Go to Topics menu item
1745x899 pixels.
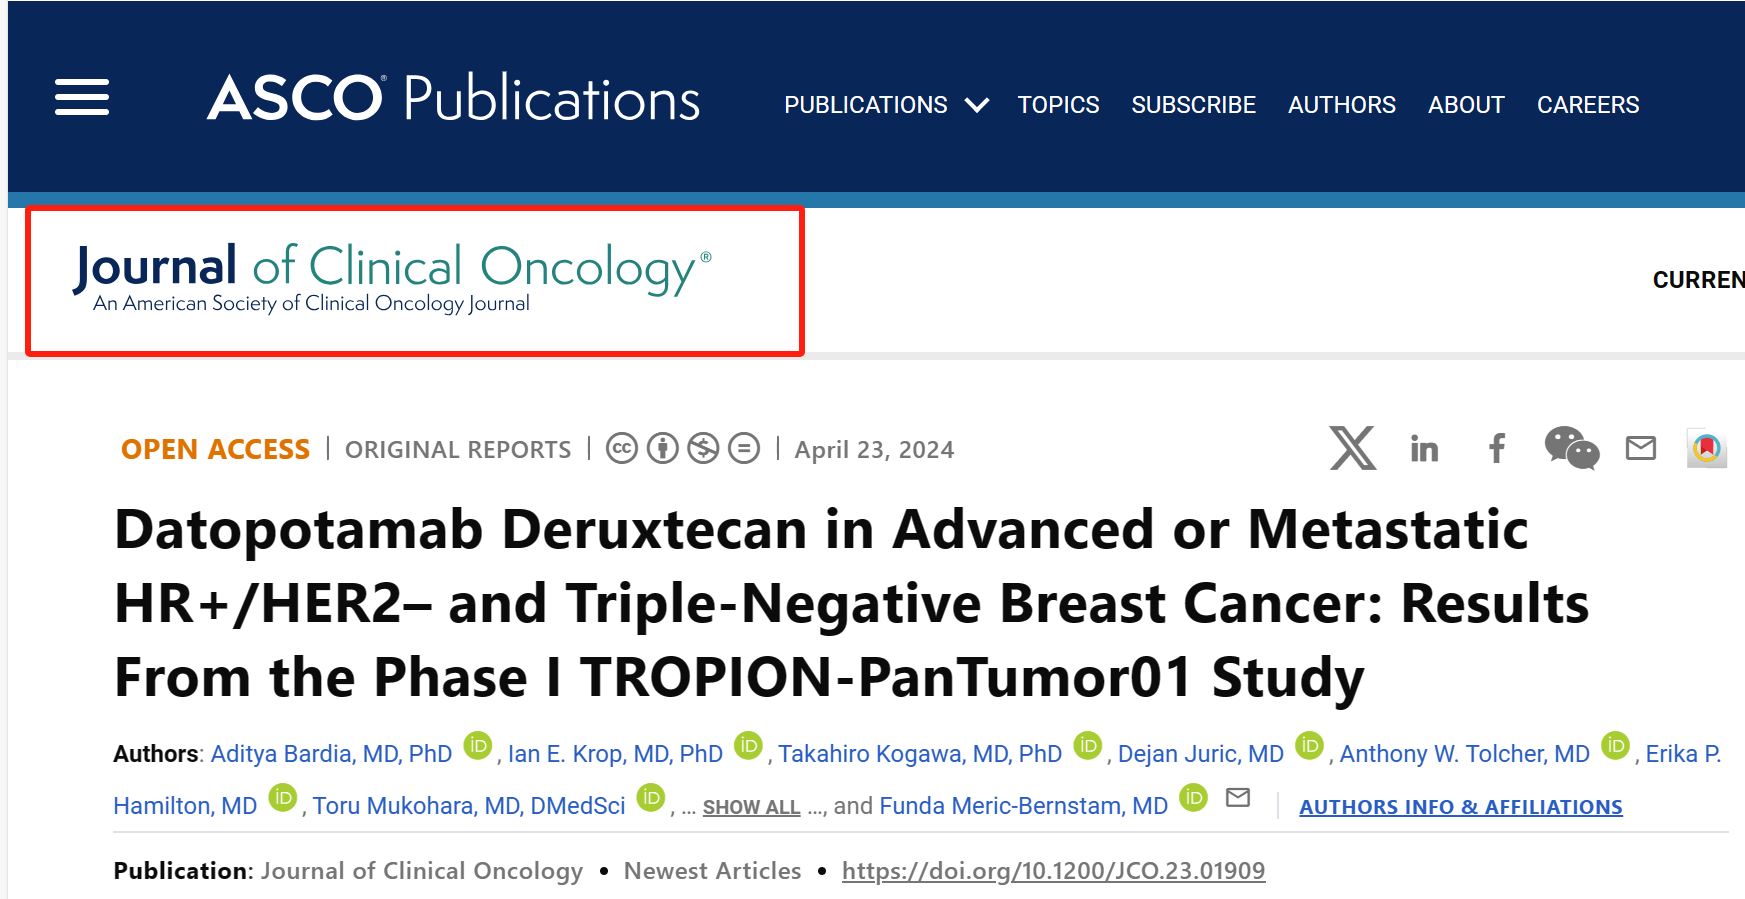click(1058, 105)
